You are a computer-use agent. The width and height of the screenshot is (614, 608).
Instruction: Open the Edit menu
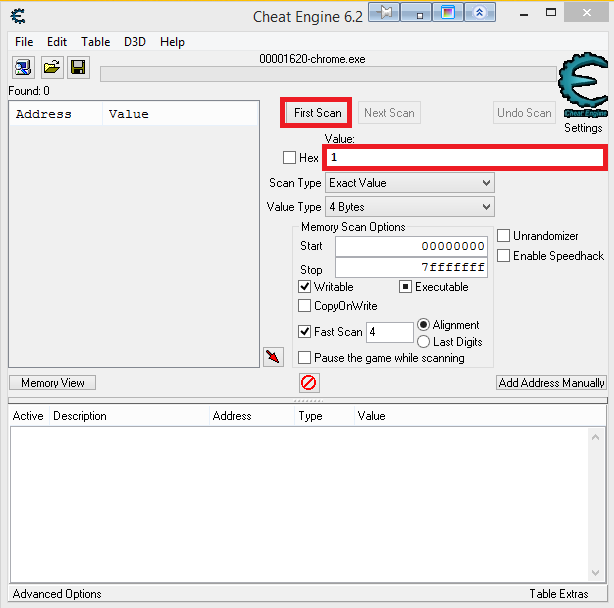(57, 42)
